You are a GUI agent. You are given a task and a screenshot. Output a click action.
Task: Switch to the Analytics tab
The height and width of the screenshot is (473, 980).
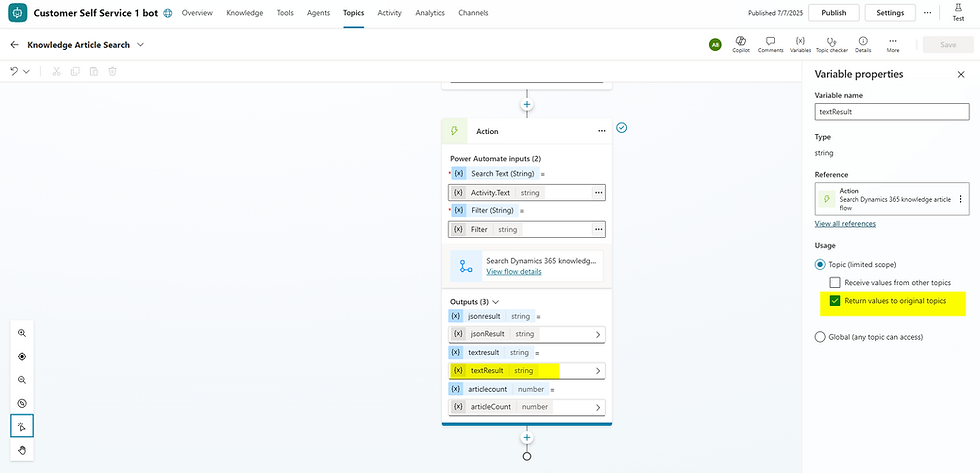[430, 12]
